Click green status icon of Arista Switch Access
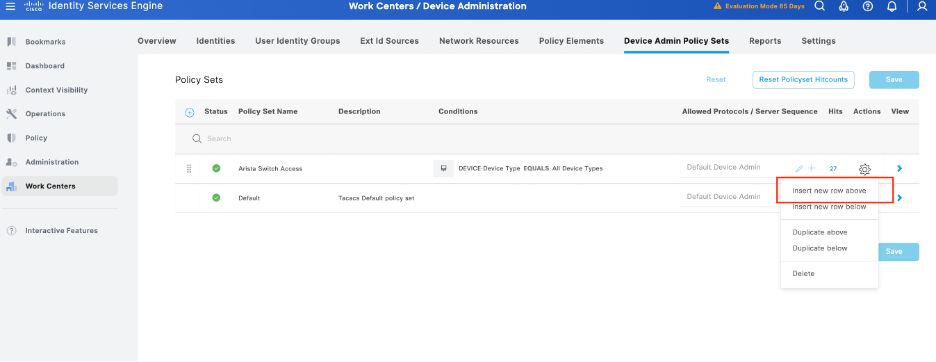Viewport: 936px width, 362px height. click(216, 168)
